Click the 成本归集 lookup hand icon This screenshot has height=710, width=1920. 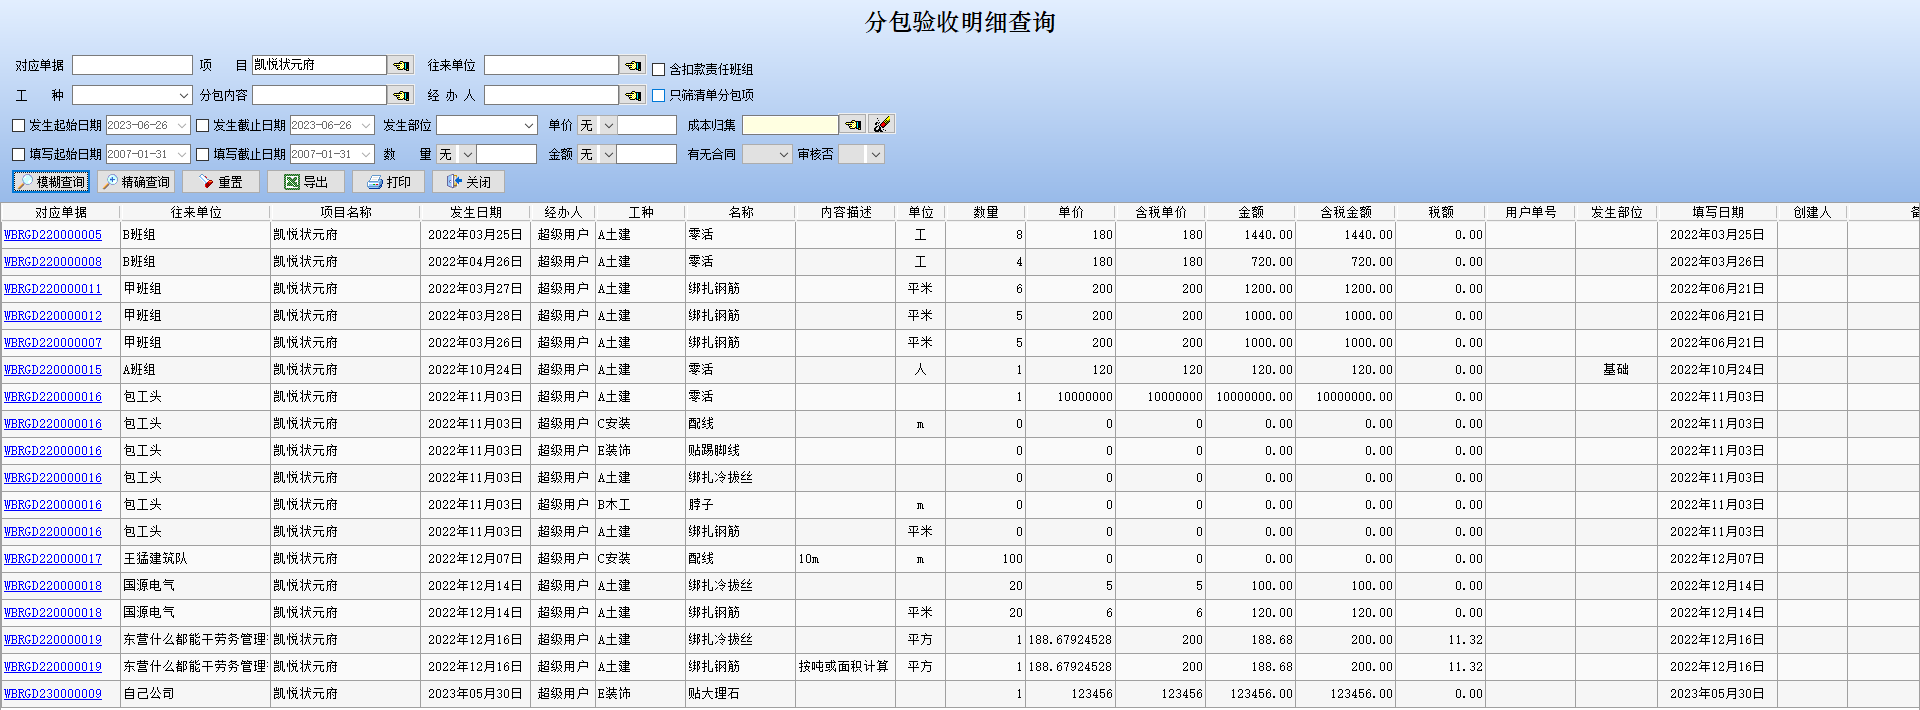[x=853, y=125]
